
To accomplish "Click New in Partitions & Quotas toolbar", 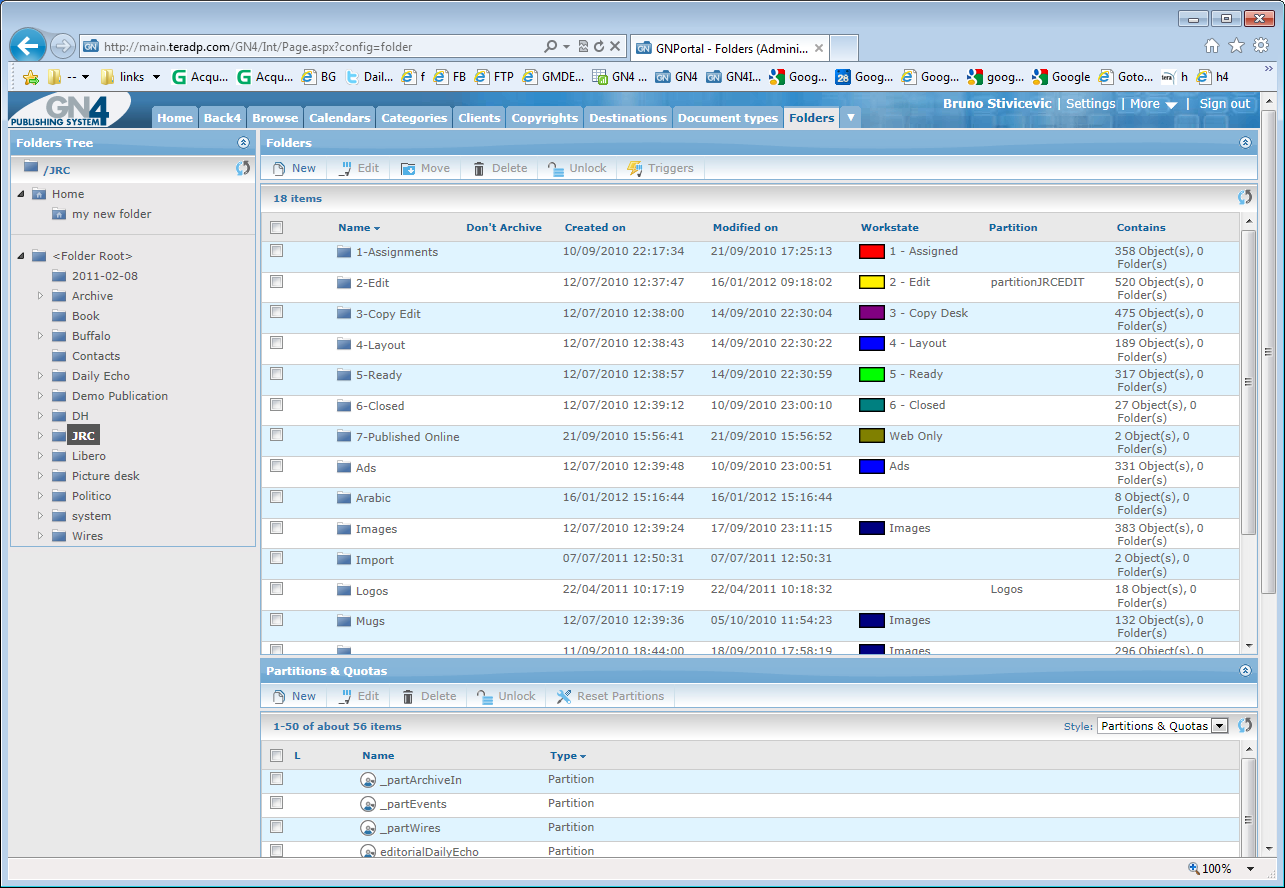I will (x=294, y=696).
